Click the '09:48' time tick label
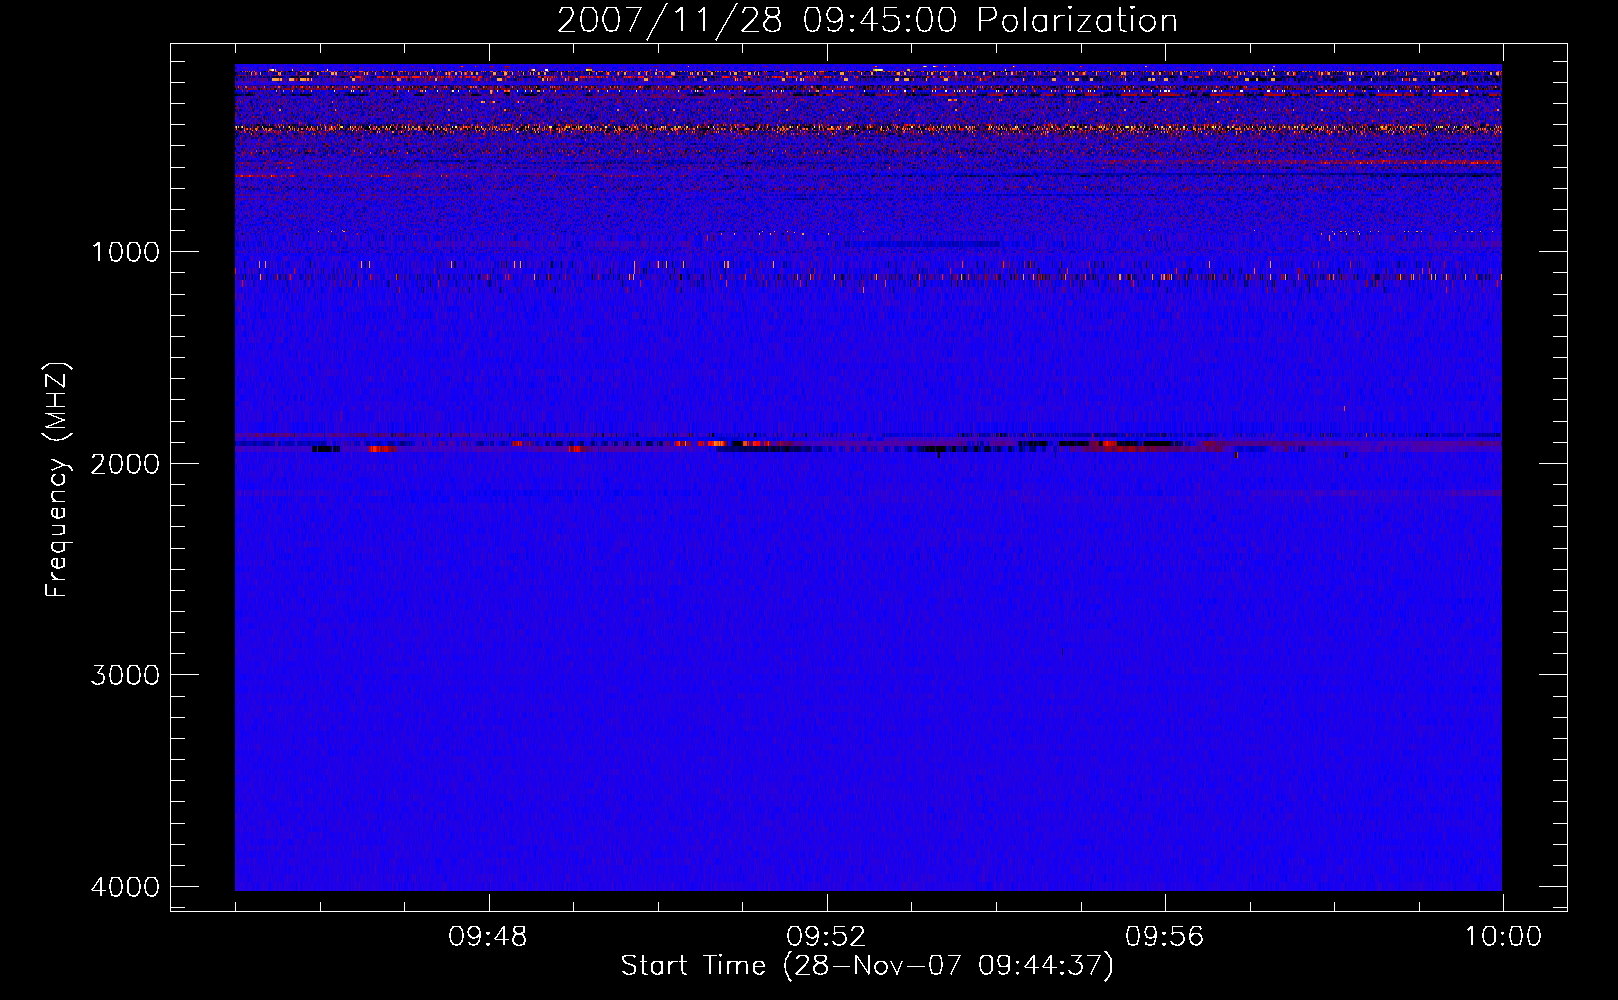This screenshot has height=1000, width=1618. (x=488, y=937)
